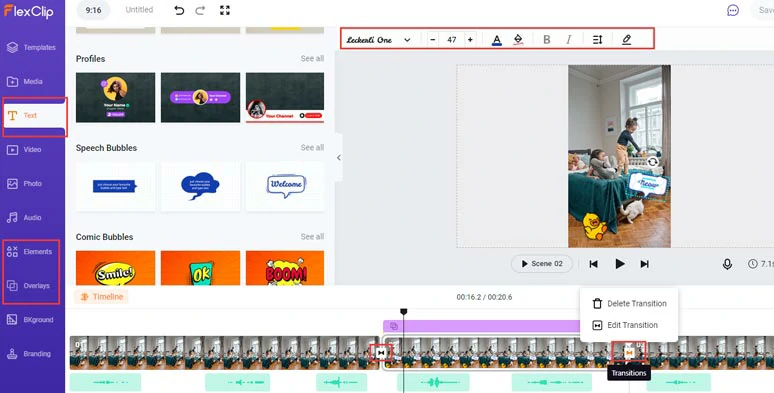Open the 9:16 aspect ratio selector
Image resolution: width=774 pixels, height=393 pixels.
click(x=93, y=10)
